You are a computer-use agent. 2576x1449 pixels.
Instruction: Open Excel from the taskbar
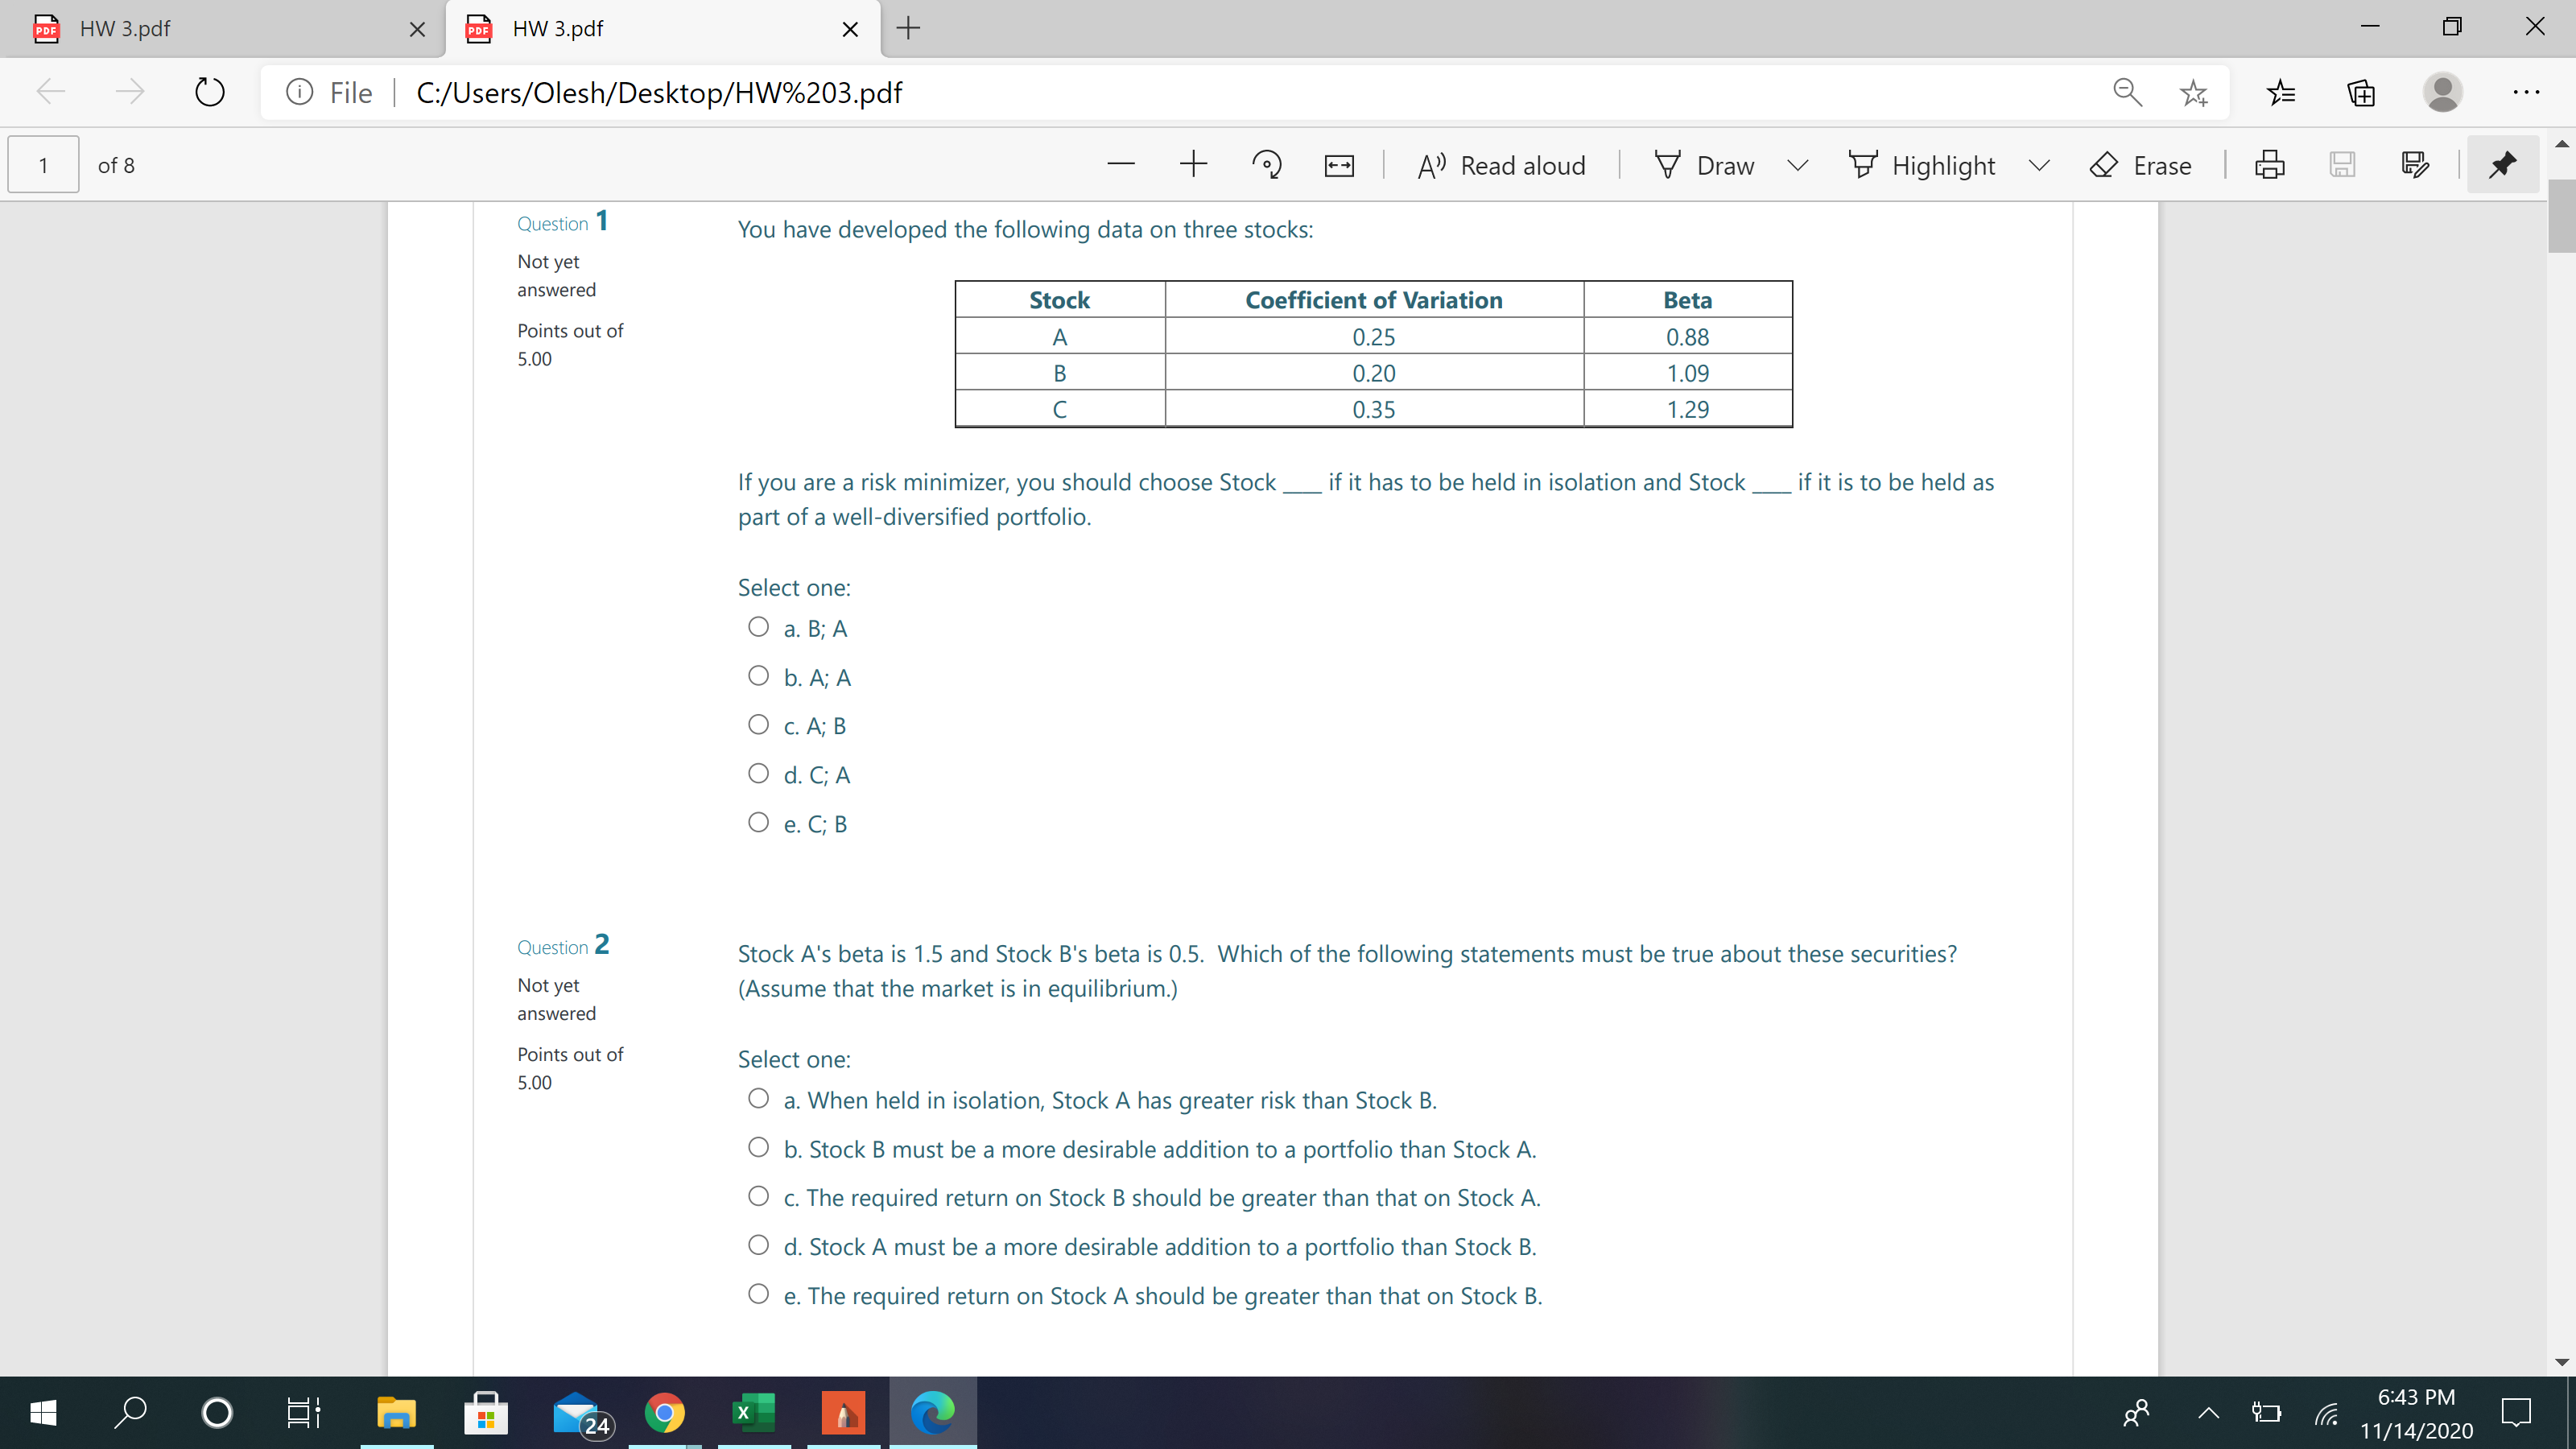(x=753, y=1412)
